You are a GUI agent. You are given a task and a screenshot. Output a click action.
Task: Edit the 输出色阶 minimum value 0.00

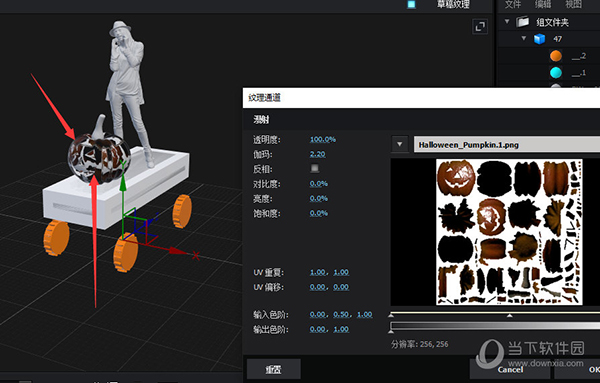(318, 329)
